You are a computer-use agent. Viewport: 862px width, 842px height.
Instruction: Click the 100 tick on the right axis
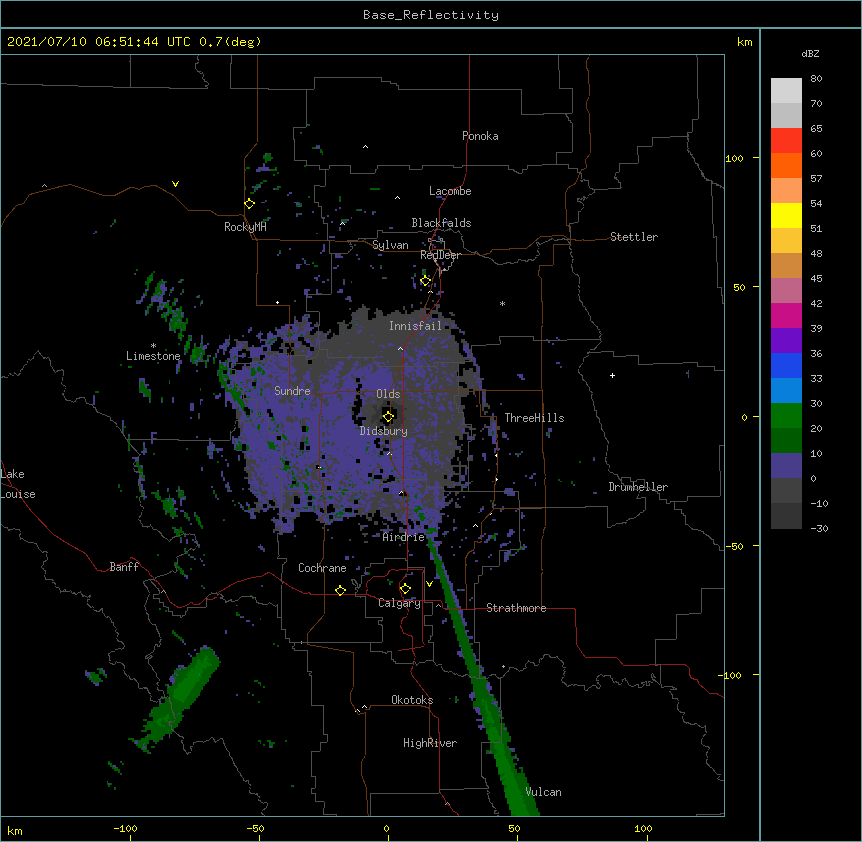734,158
